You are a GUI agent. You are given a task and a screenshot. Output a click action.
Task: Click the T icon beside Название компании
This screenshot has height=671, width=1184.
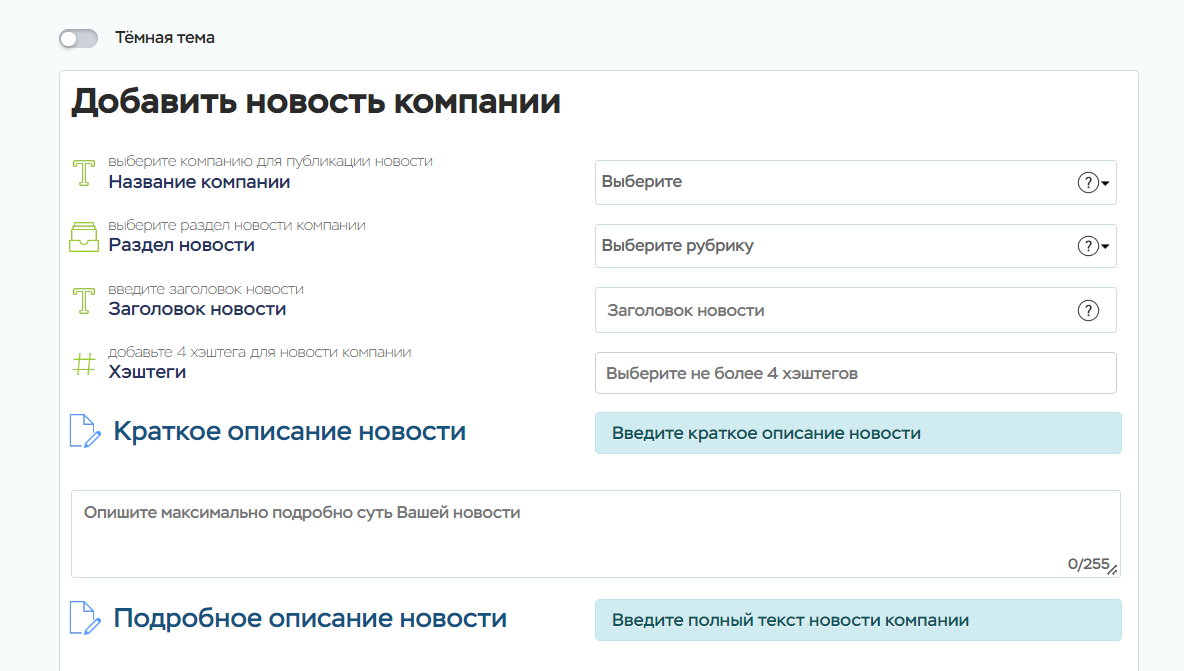point(85,173)
